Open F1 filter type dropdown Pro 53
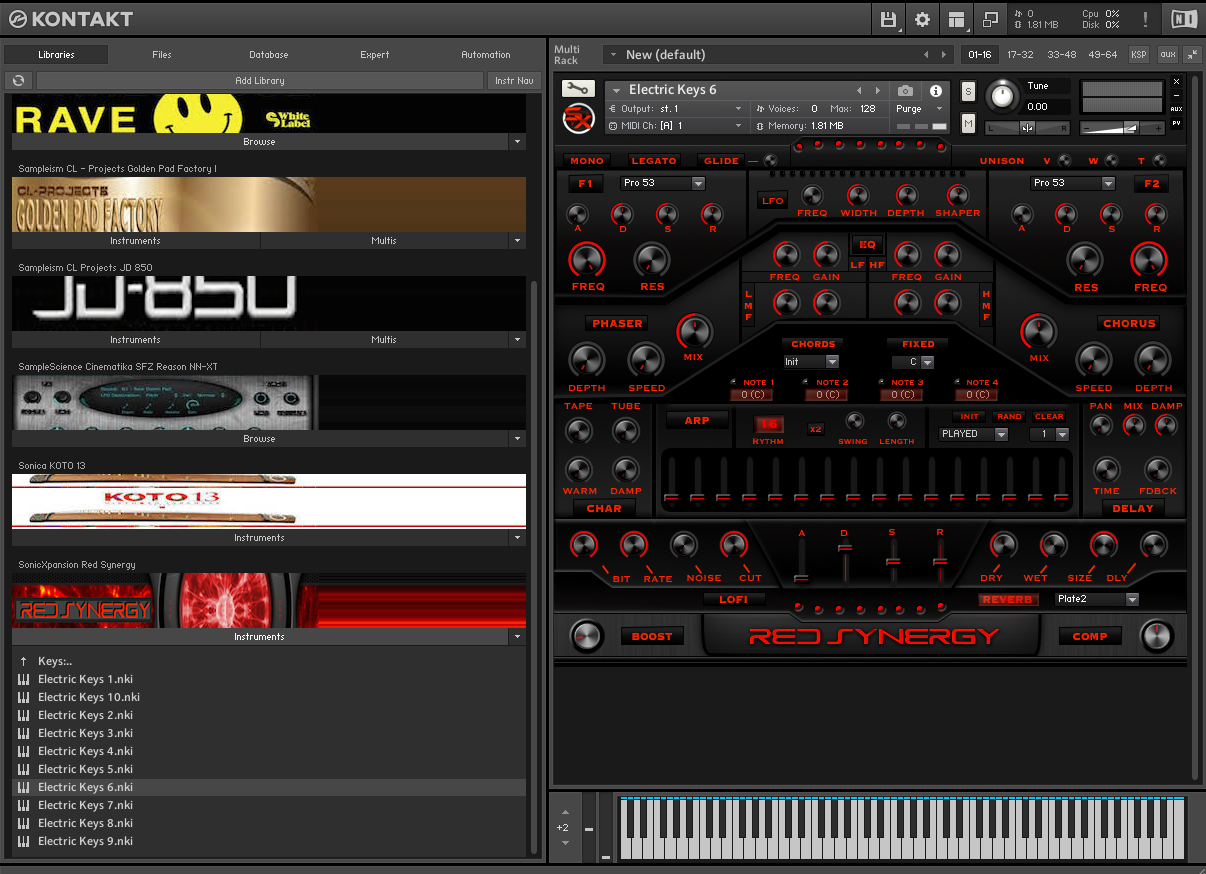Viewport: 1206px width, 874px height. click(662, 183)
